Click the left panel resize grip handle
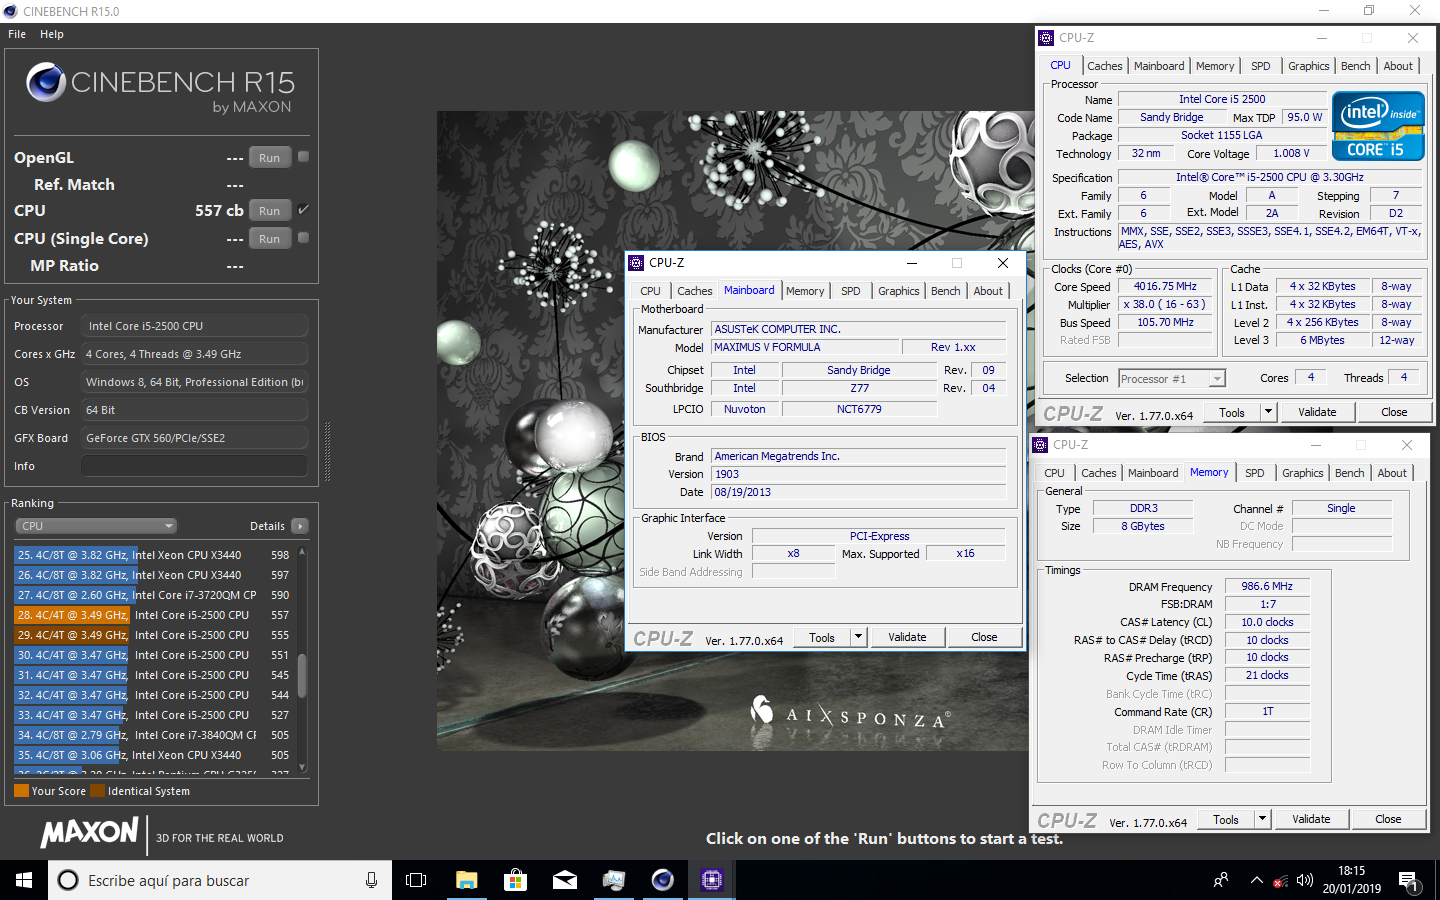The width and height of the screenshot is (1440, 900). tap(327, 450)
